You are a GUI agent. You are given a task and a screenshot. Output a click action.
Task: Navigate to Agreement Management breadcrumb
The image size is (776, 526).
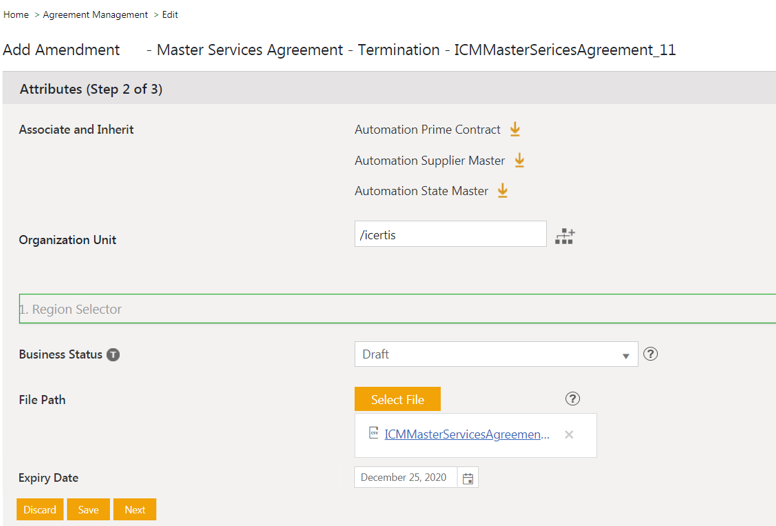click(x=95, y=15)
